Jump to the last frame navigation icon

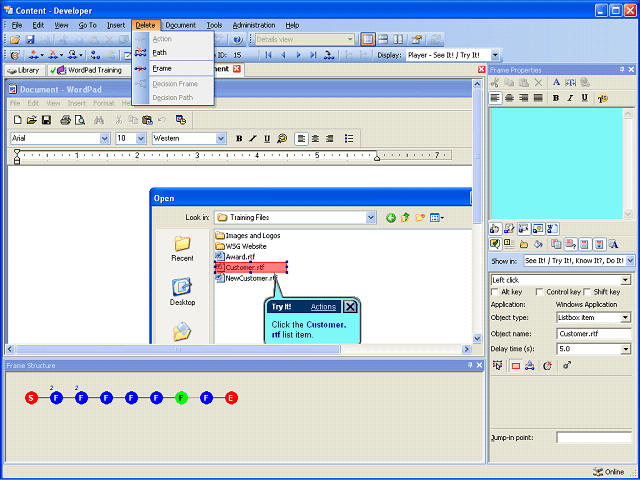tap(313, 55)
